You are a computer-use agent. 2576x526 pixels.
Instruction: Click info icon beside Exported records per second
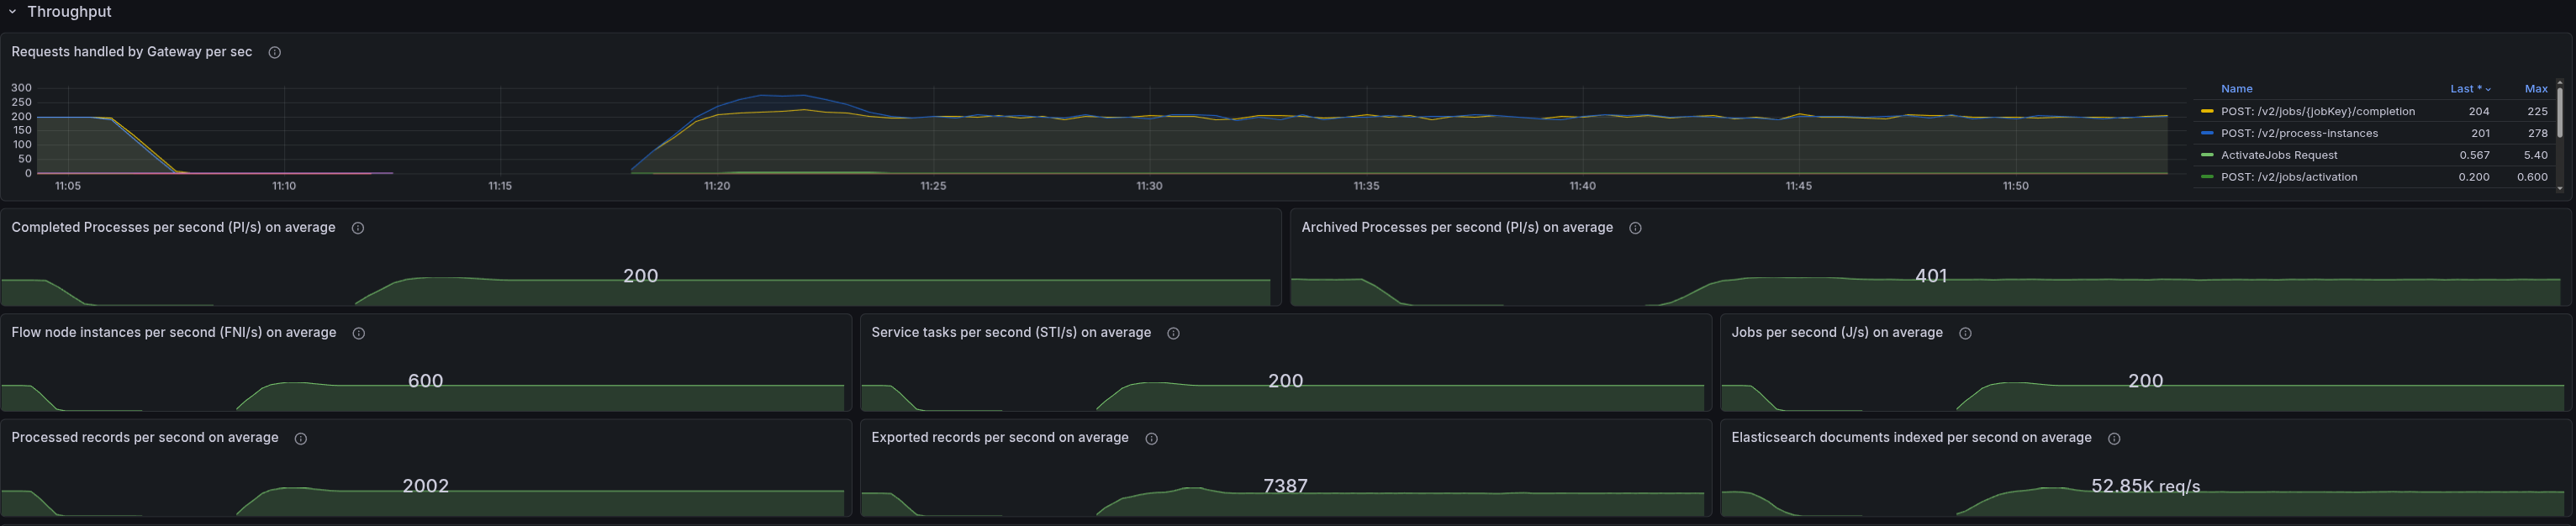pyautogui.click(x=1151, y=439)
